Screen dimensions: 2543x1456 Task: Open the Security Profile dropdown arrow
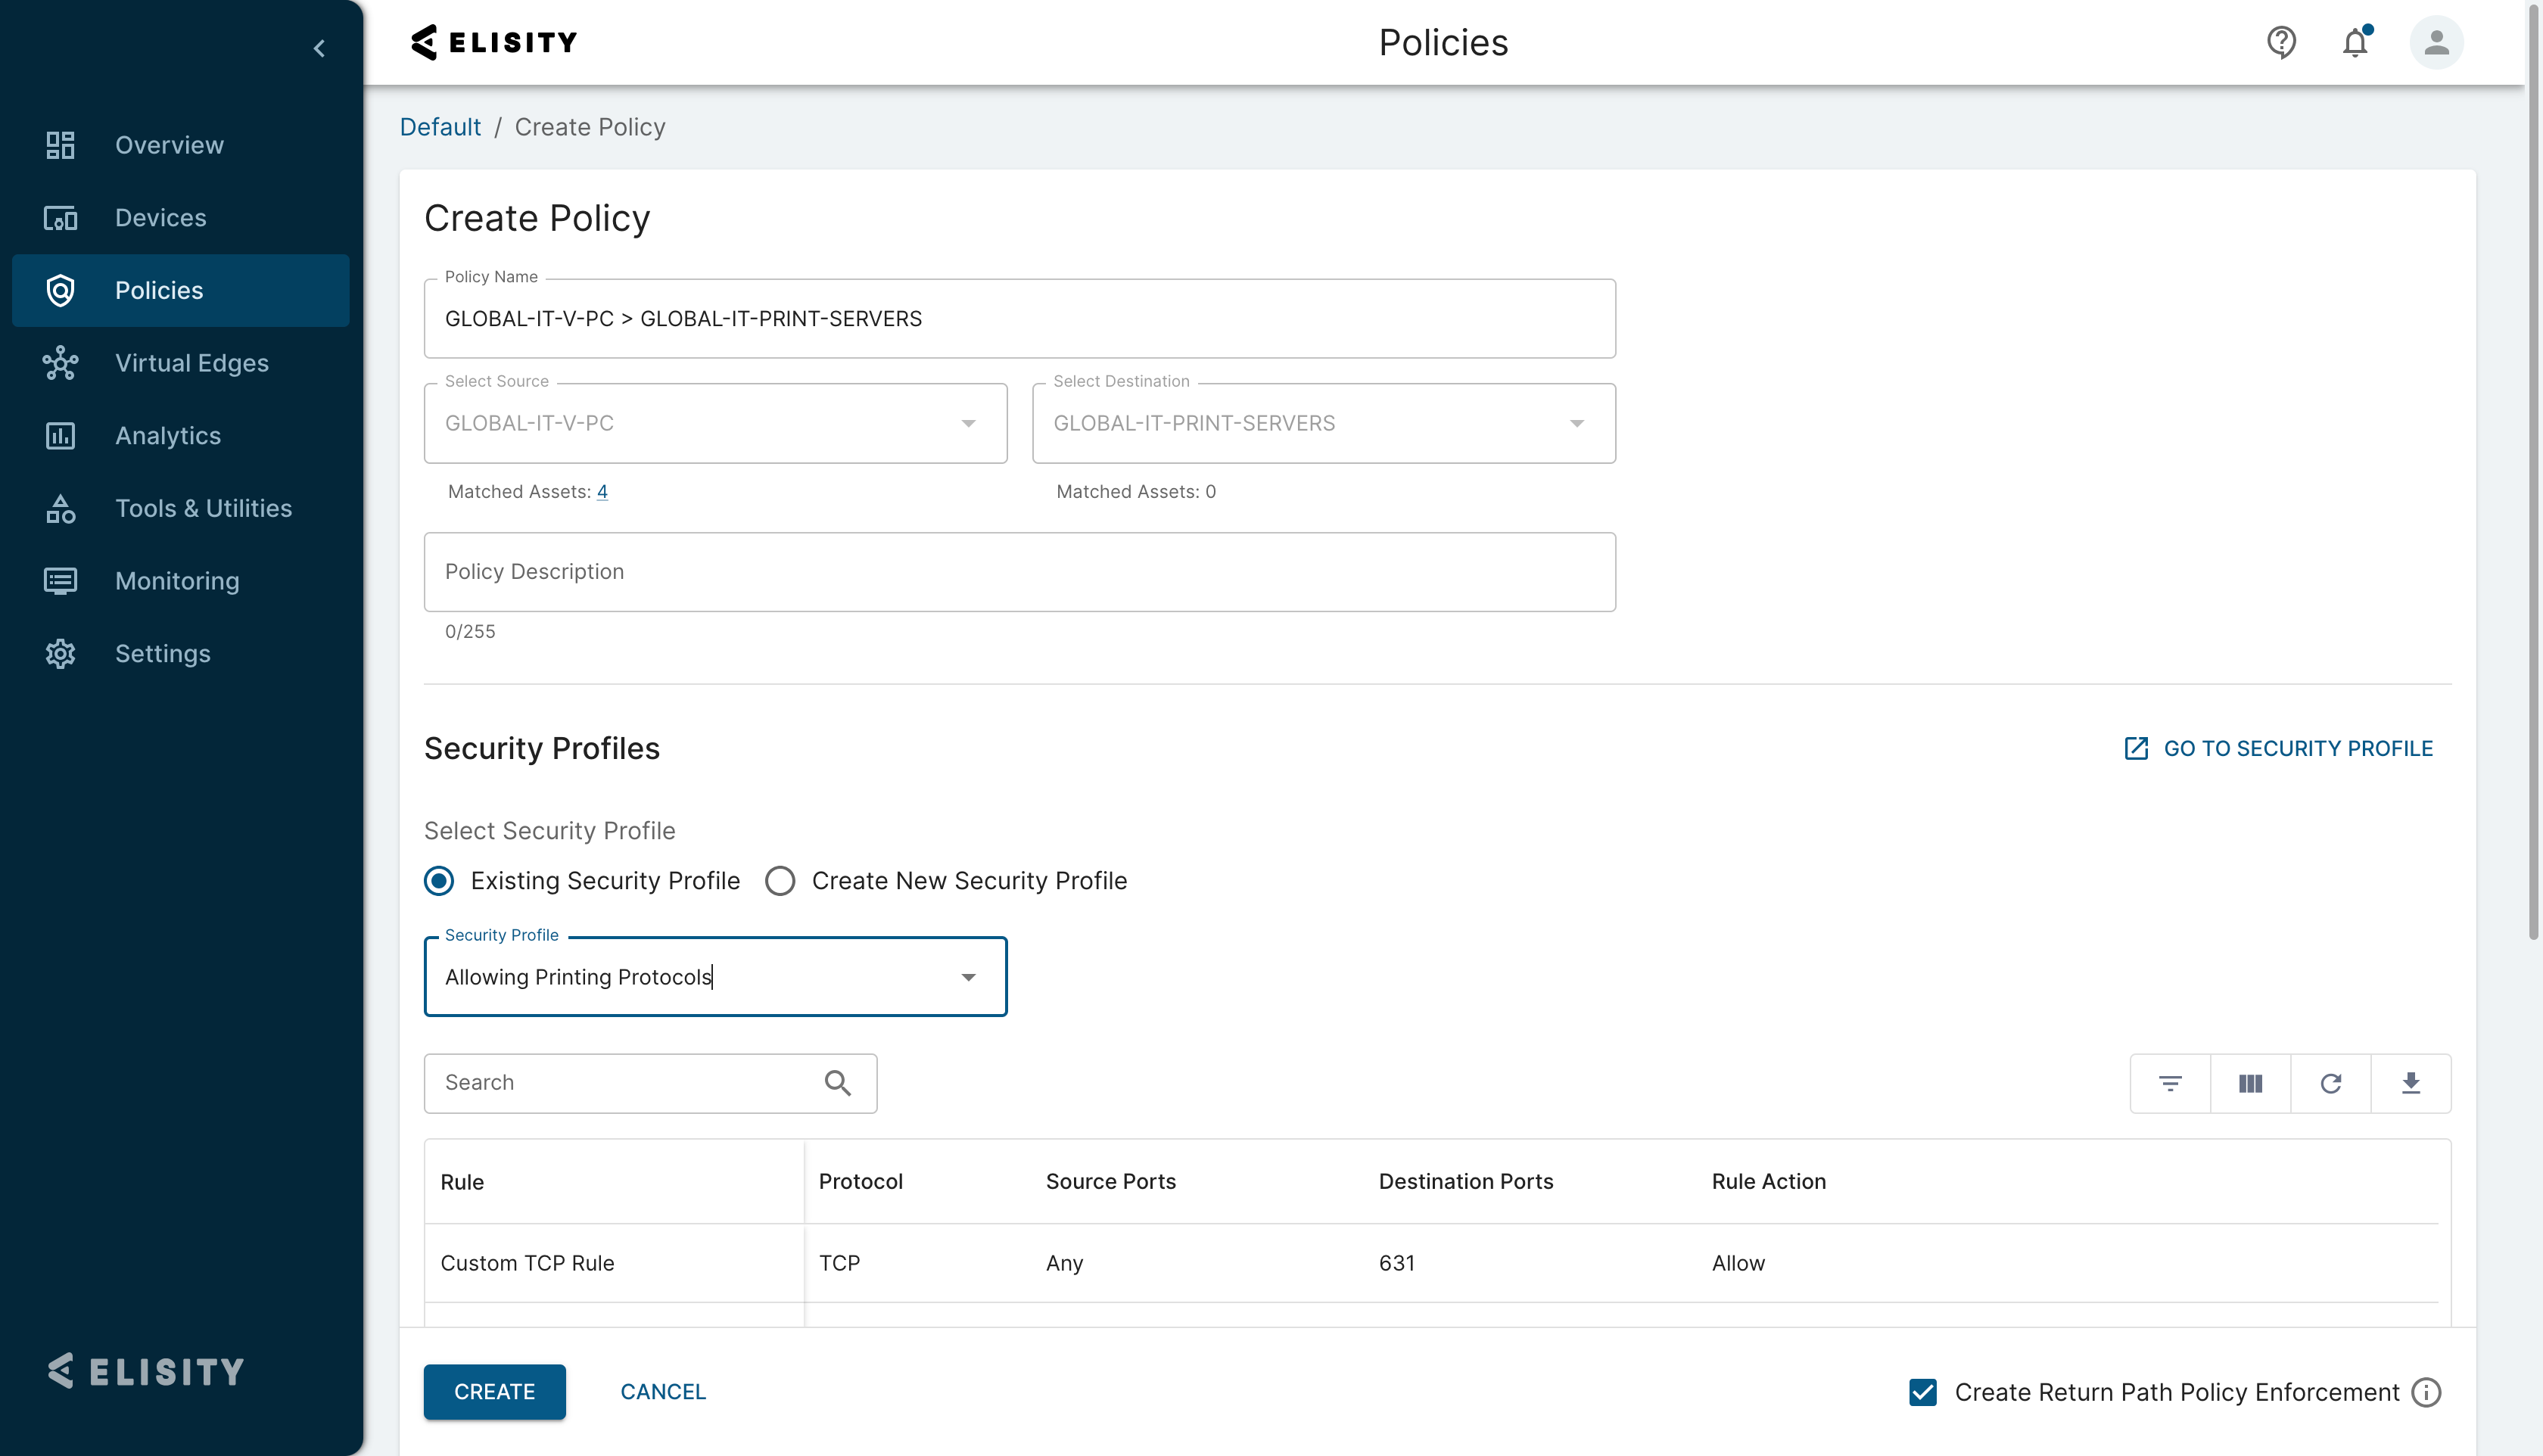[x=967, y=977]
